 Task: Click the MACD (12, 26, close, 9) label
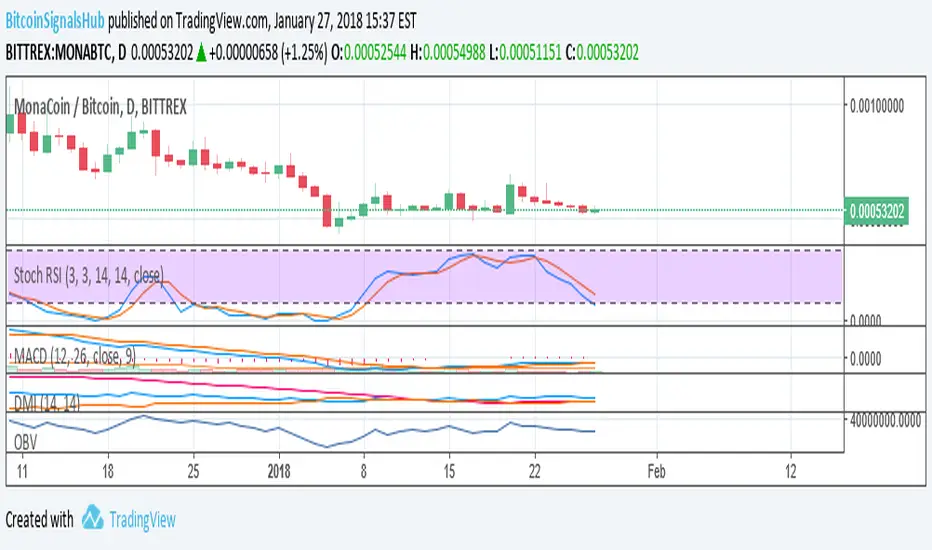pyautogui.click(x=75, y=357)
